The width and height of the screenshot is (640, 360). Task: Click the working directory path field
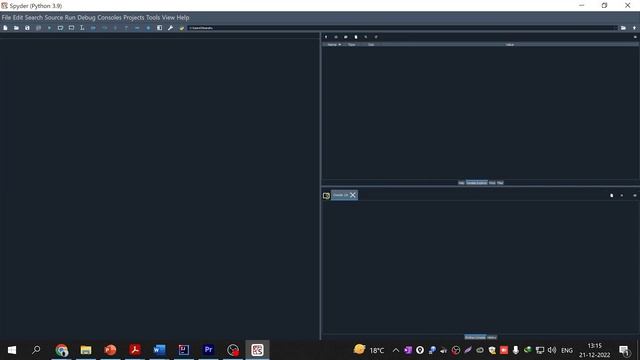click(x=402, y=28)
